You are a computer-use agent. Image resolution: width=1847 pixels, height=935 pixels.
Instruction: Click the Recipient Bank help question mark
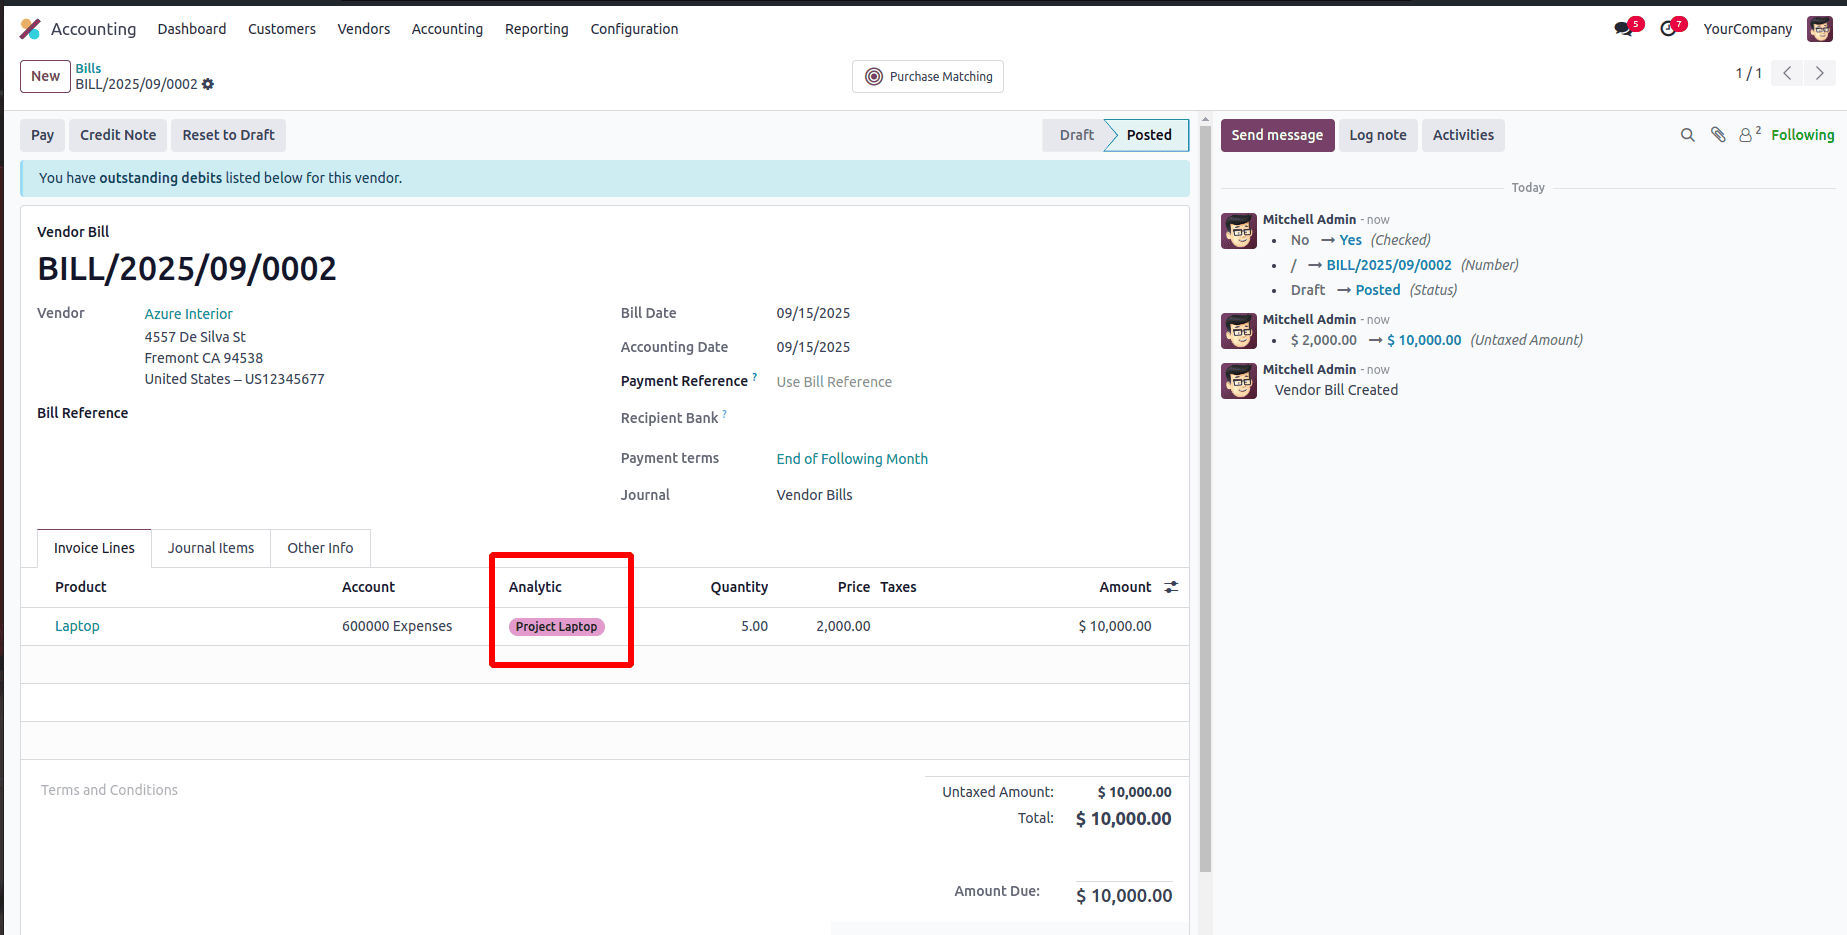[x=724, y=414]
